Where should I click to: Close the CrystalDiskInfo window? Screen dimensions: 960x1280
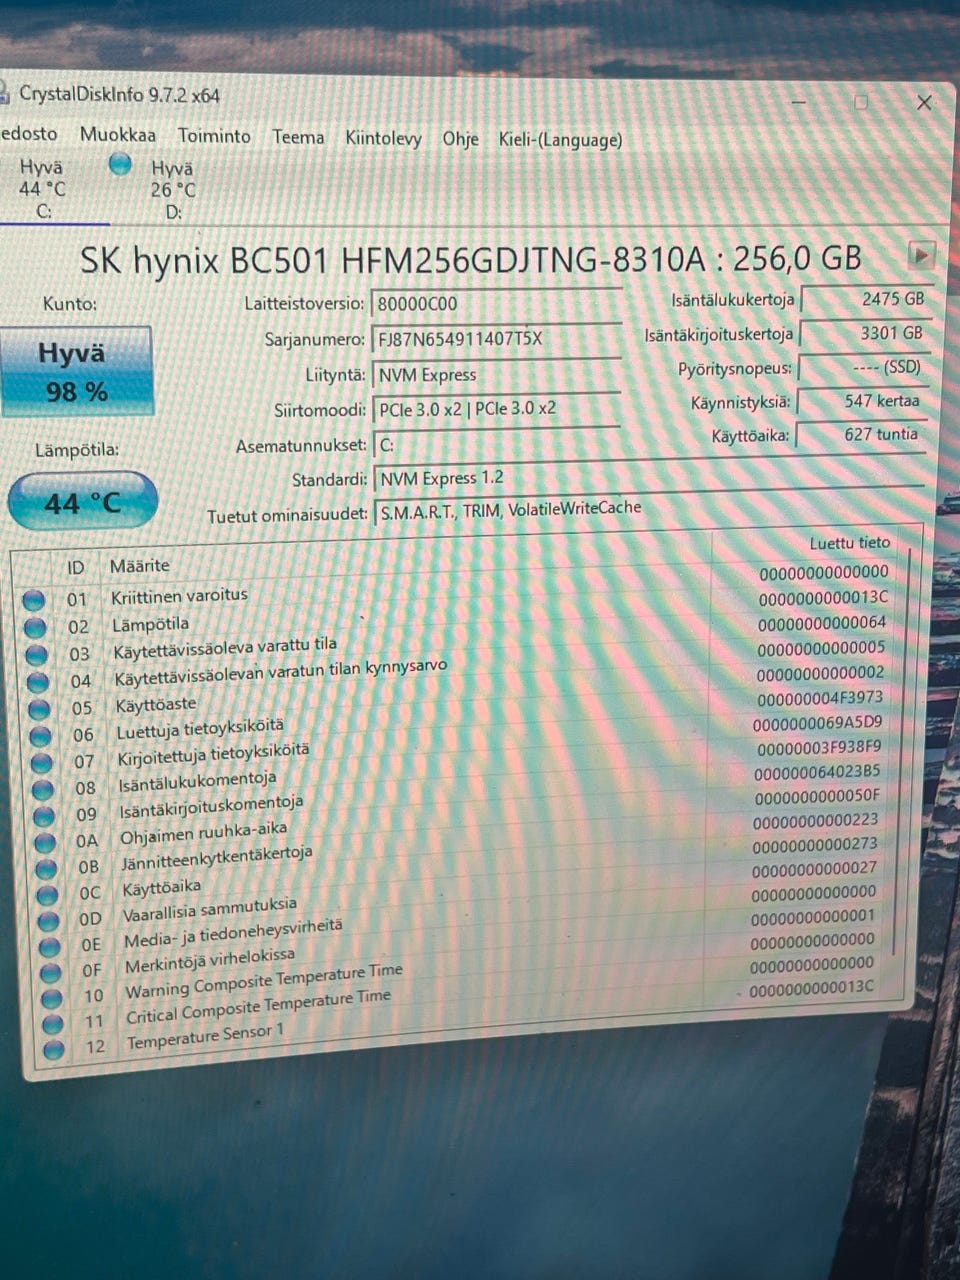[x=924, y=102]
